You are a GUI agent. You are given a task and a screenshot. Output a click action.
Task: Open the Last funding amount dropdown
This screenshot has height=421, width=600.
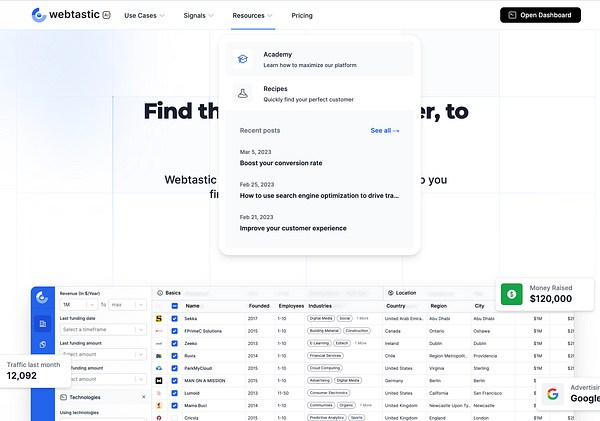[103, 354]
